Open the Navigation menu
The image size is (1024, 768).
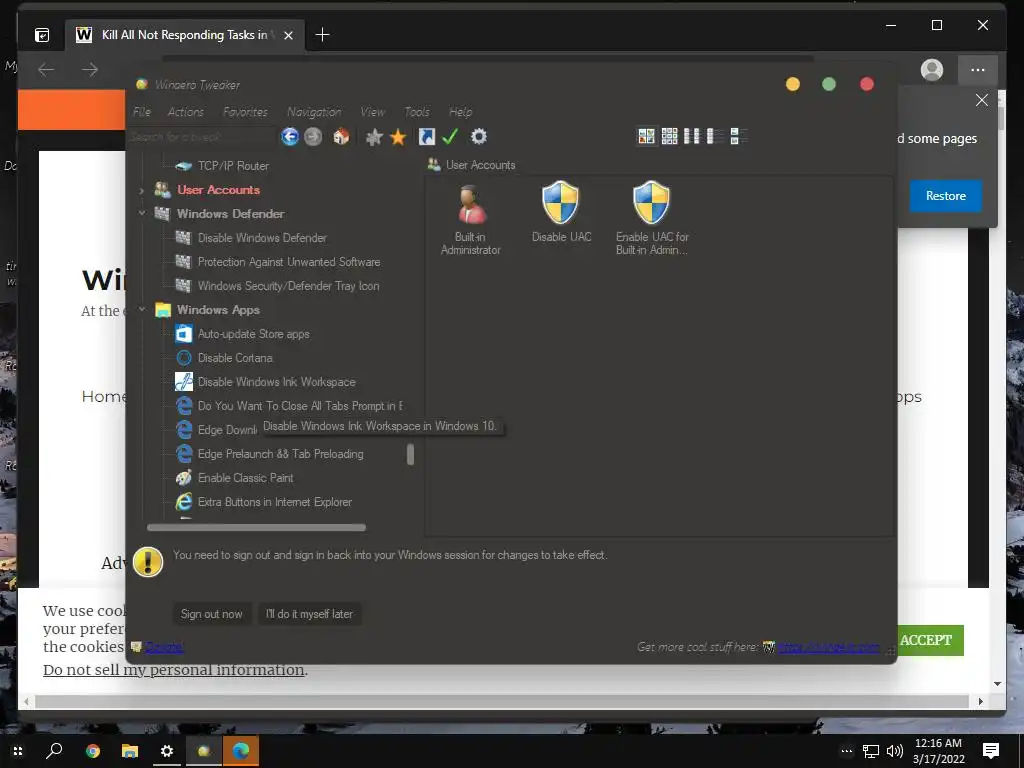pos(314,112)
